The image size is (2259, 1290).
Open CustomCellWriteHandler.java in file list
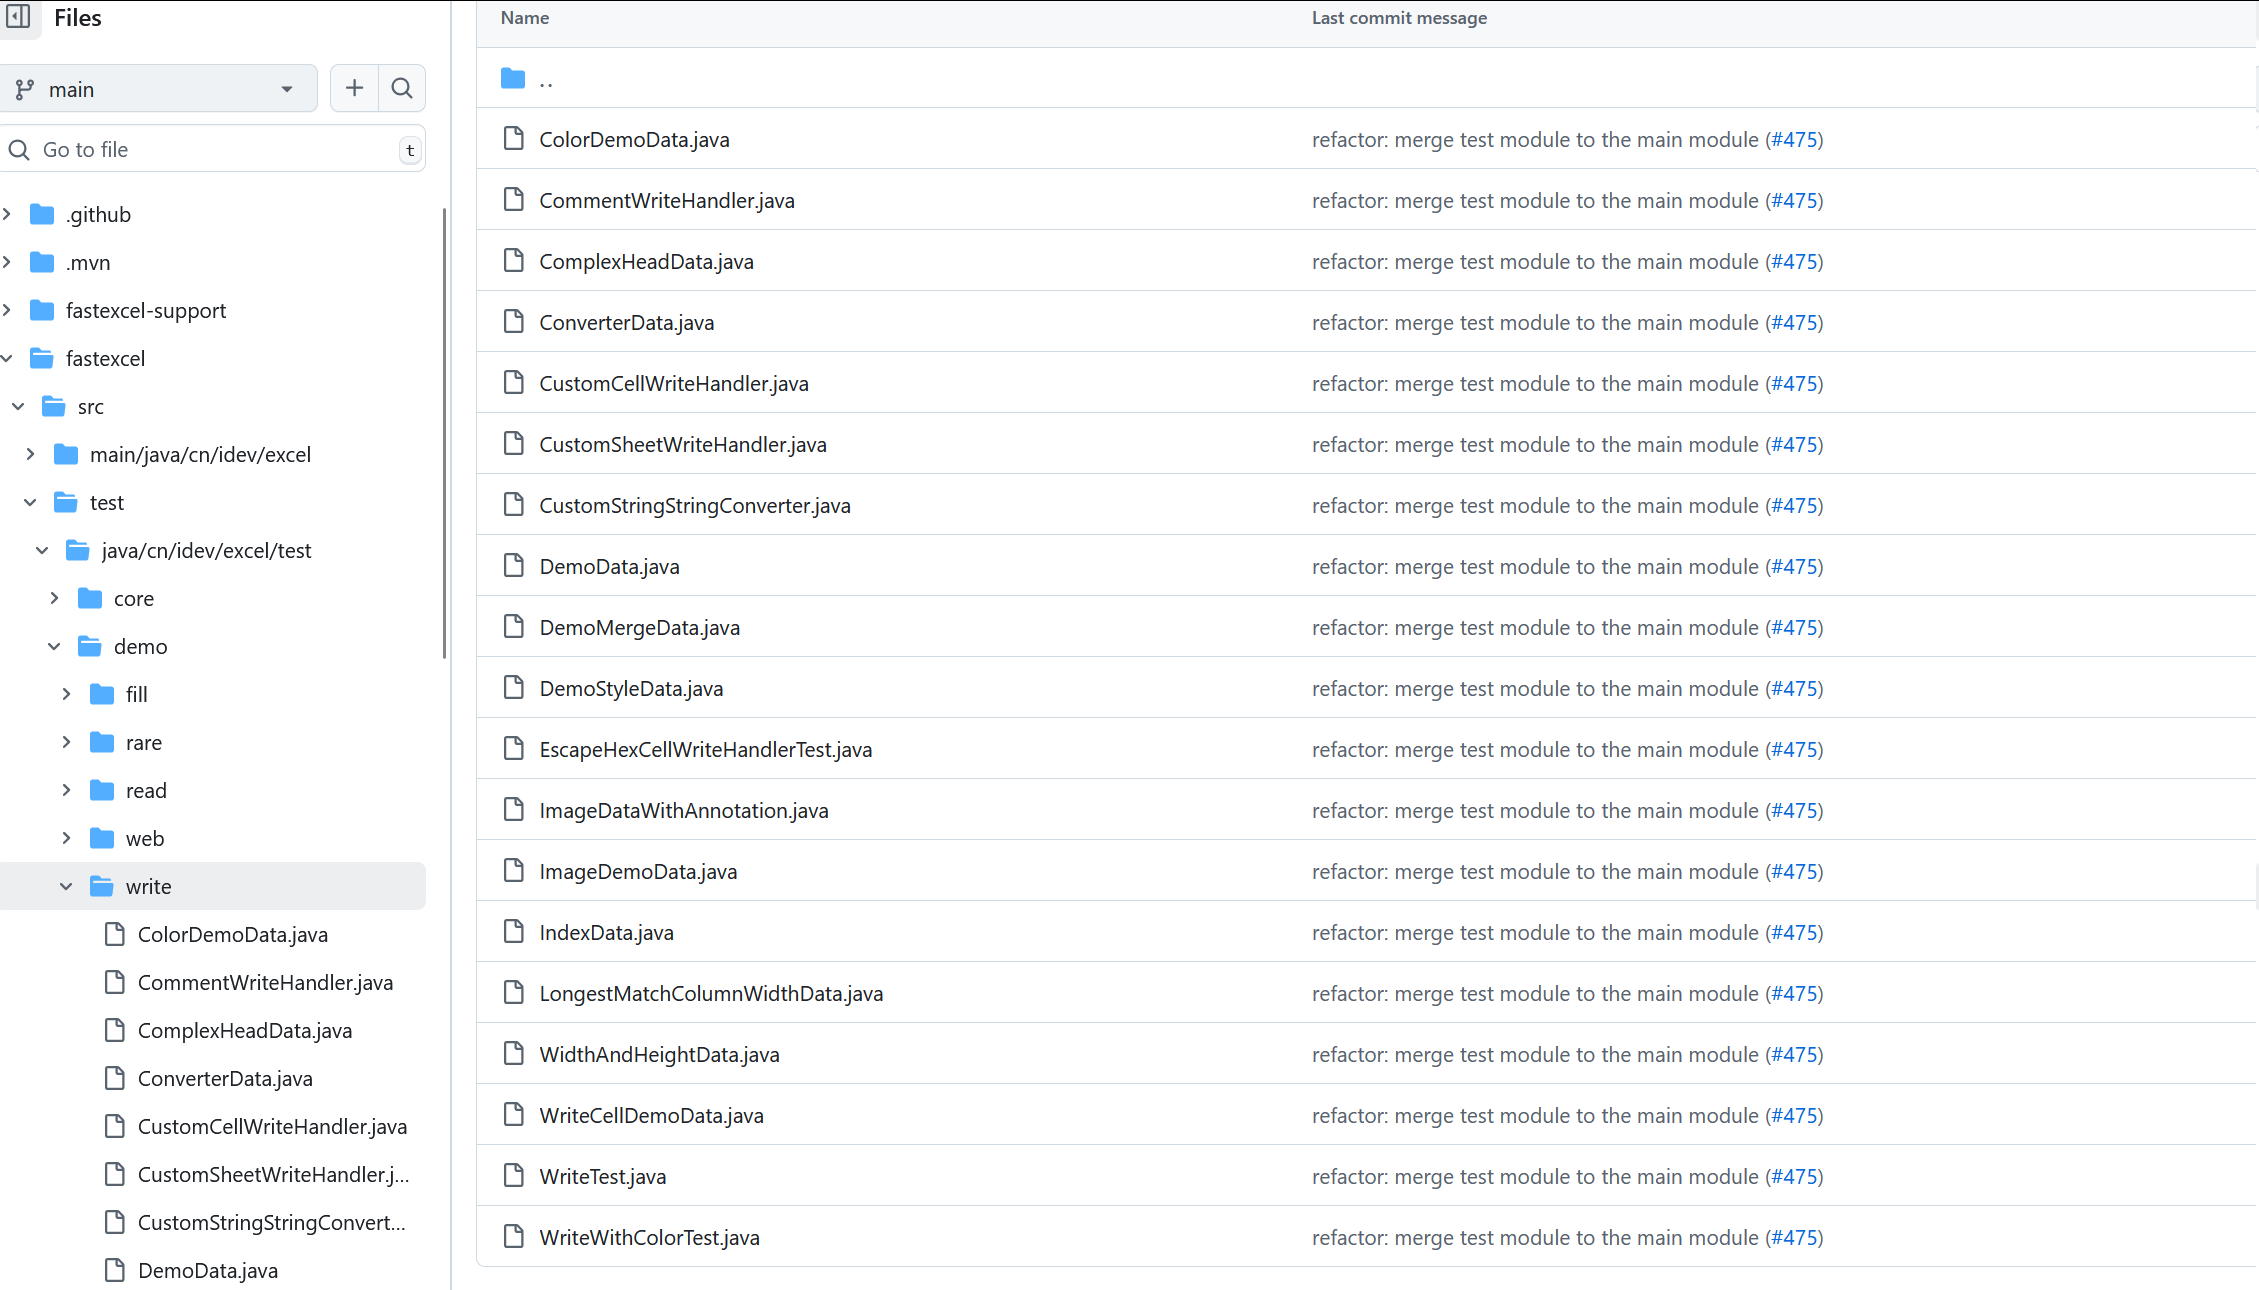pyautogui.click(x=674, y=384)
